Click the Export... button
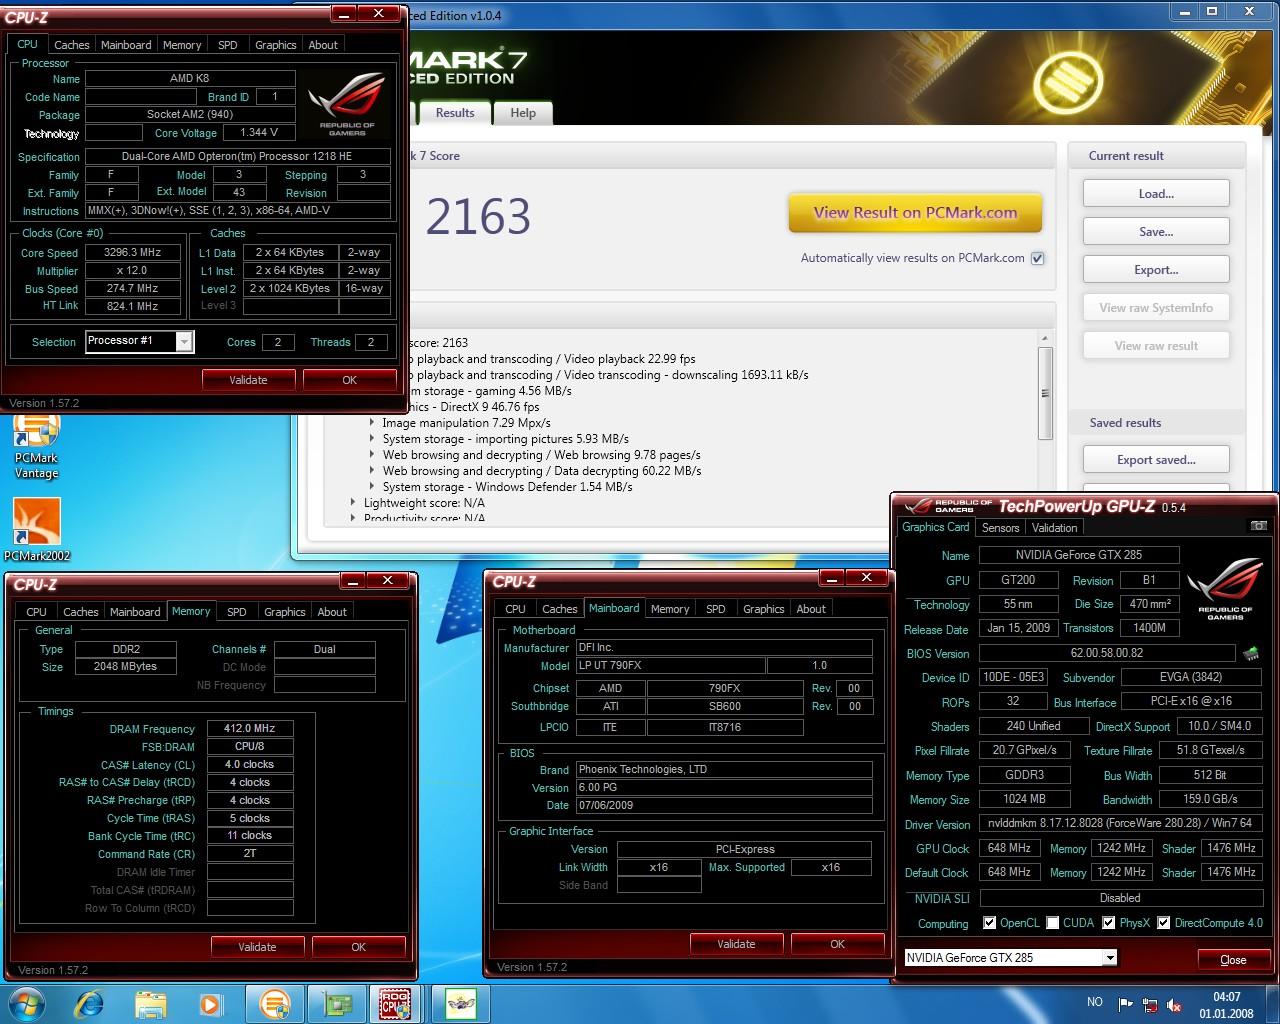1280x1024 pixels. (x=1156, y=270)
